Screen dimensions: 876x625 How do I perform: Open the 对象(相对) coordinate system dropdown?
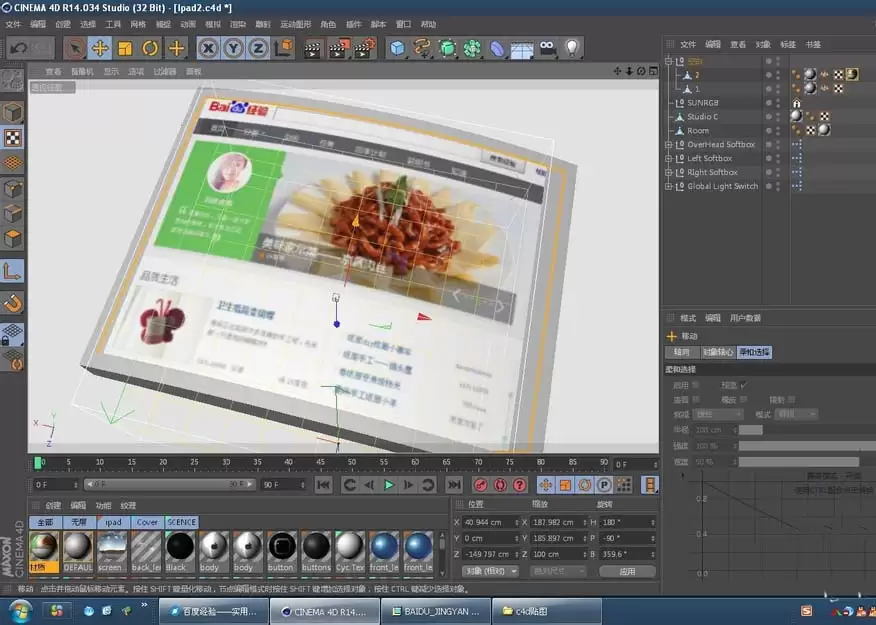pyautogui.click(x=491, y=571)
